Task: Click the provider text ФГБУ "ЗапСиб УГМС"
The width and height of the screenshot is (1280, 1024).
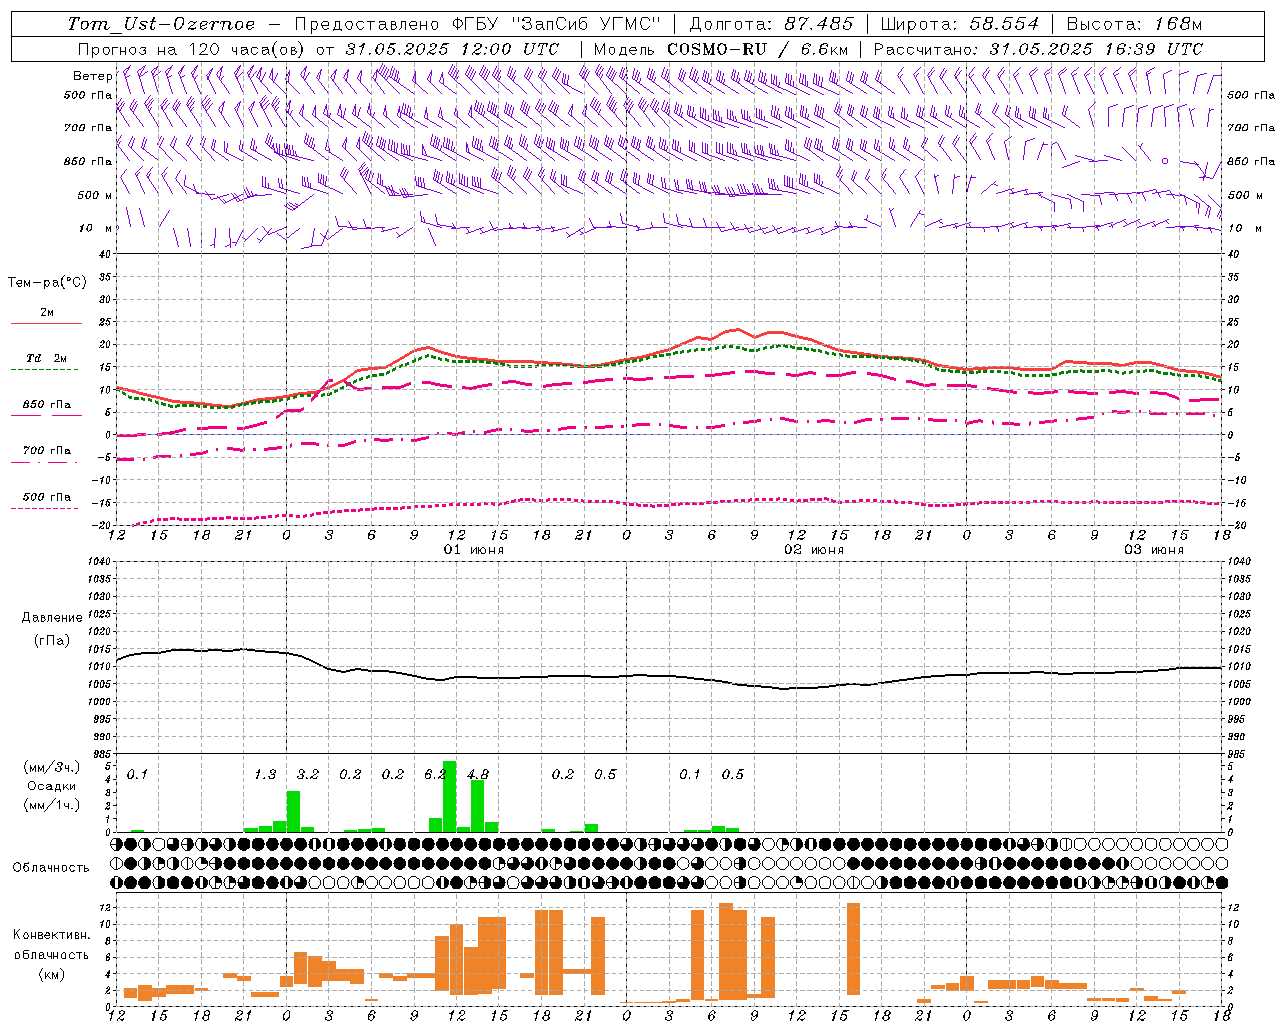Action: point(558,24)
